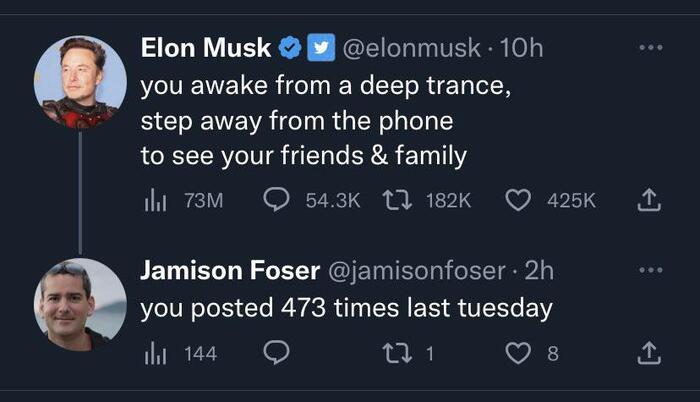Reply to Jamison Foser's tweet
Screen dimensions: 700x402
pyautogui.click(x=276, y=353)
